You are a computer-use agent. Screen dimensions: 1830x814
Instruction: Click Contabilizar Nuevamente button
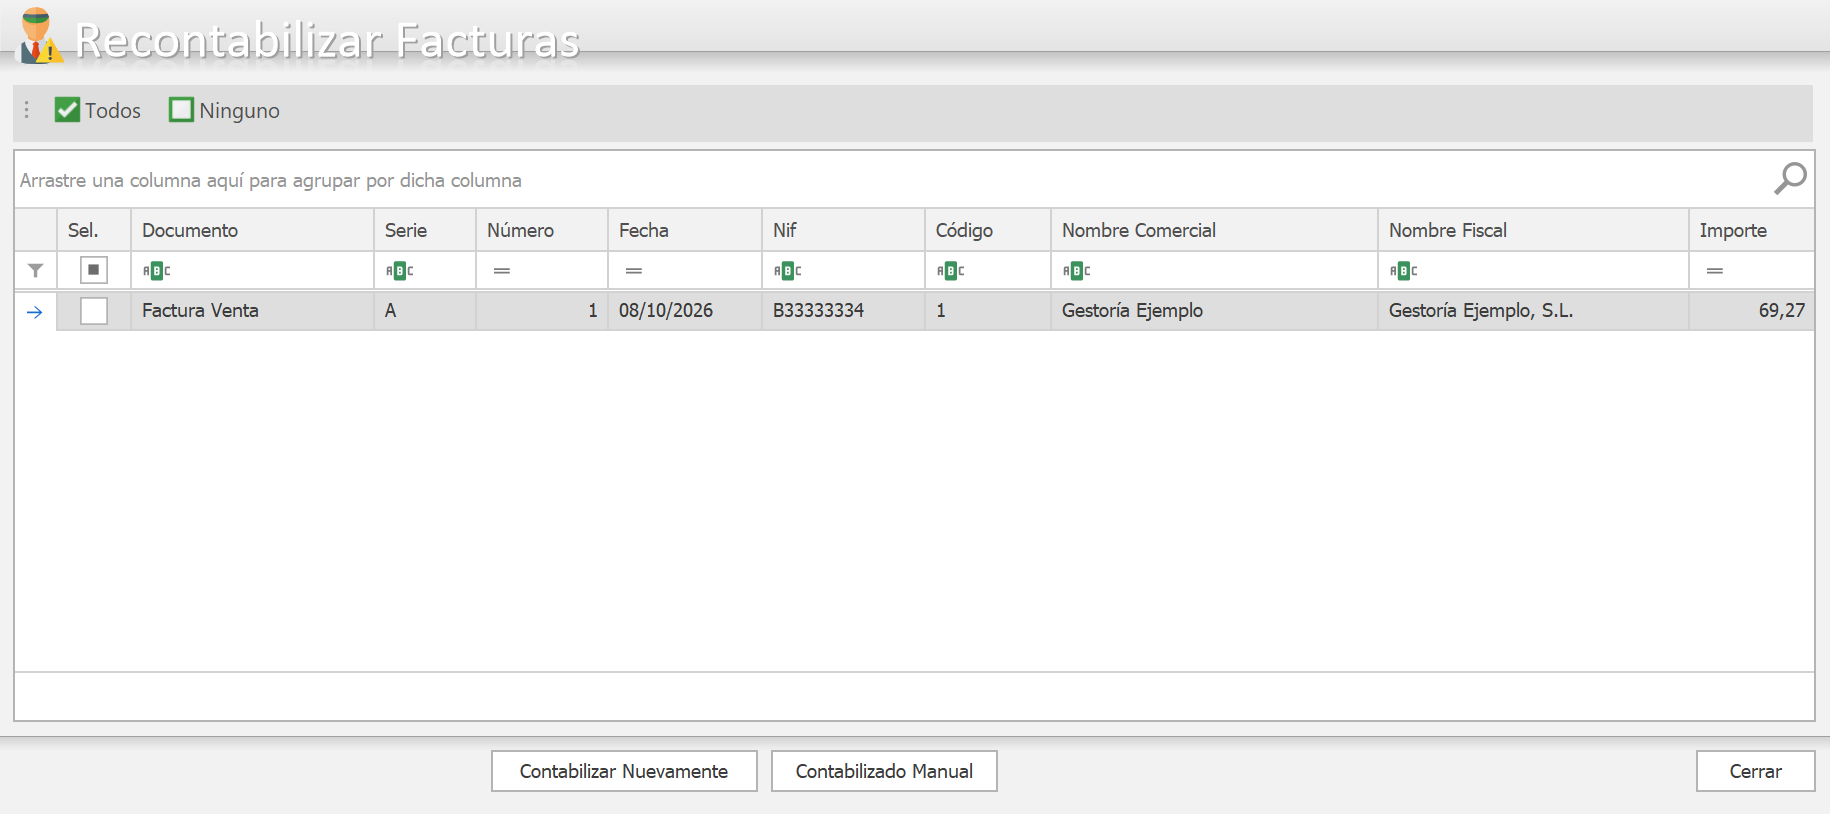(624, 771)
